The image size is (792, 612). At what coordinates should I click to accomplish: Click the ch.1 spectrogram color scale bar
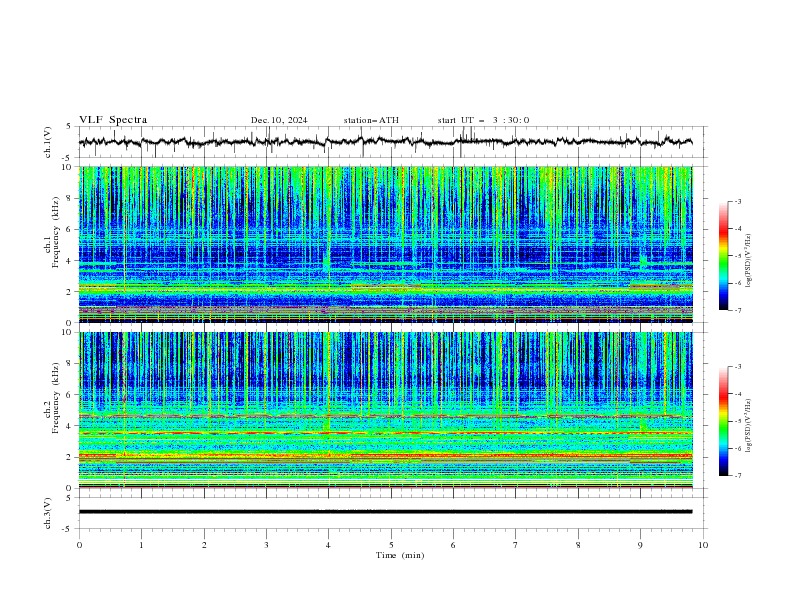(723, 256)
